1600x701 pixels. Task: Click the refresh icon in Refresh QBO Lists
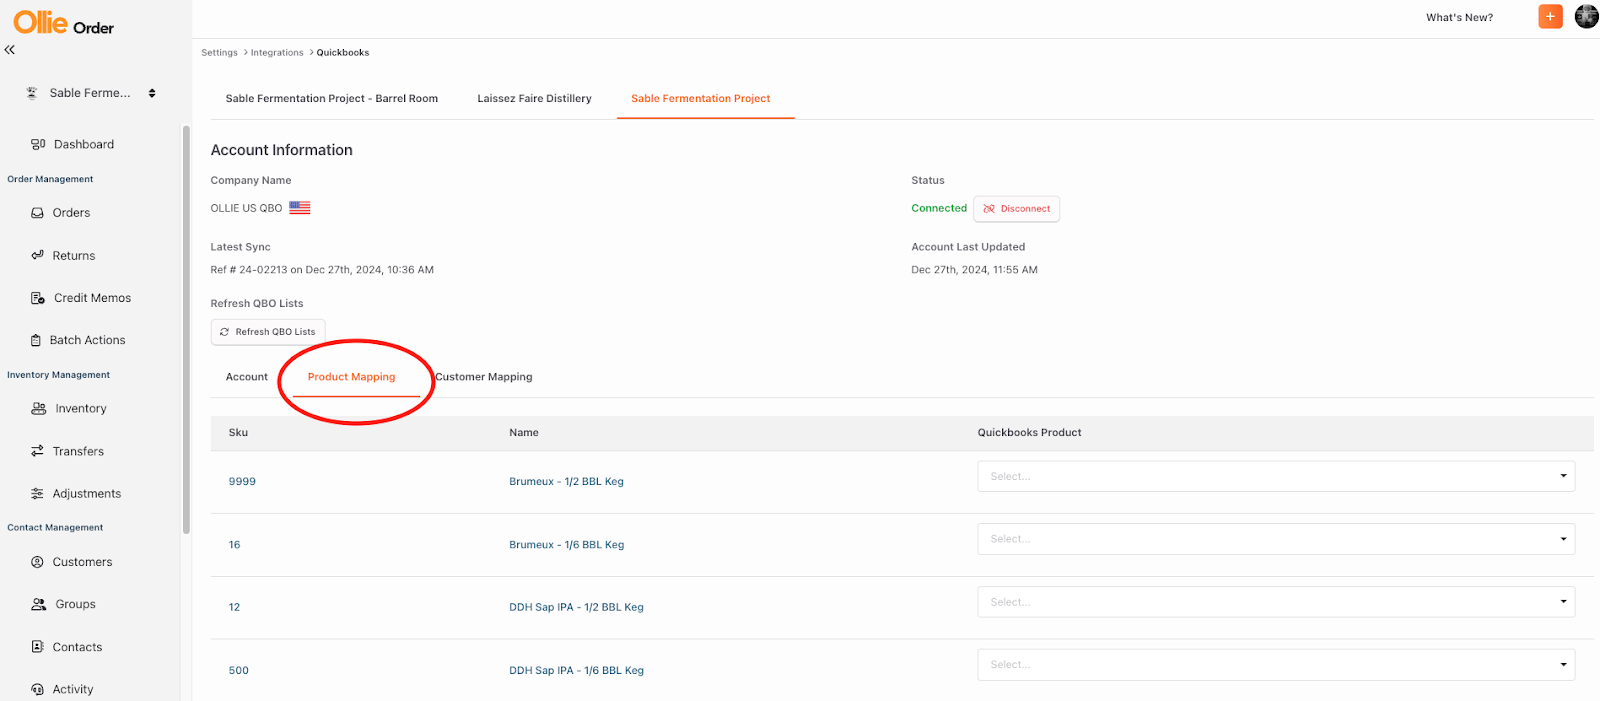coord(225,332)
